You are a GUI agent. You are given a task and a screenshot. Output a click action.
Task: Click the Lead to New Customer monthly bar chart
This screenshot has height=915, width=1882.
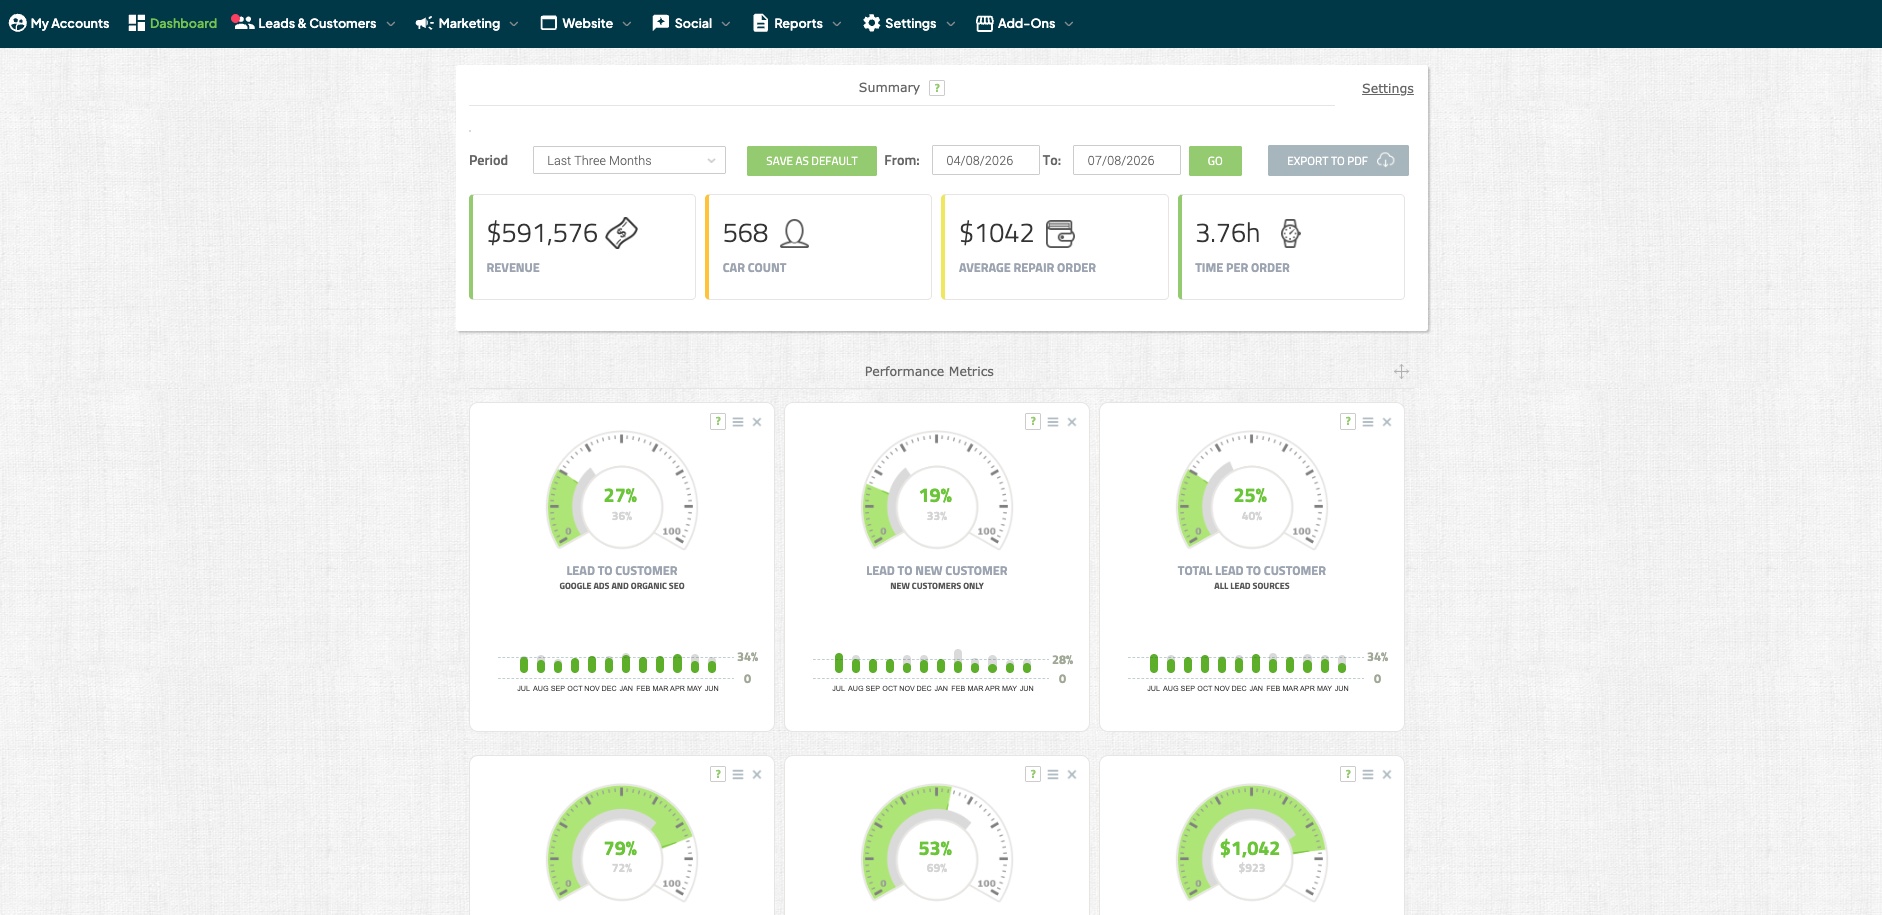coord(942,670)
